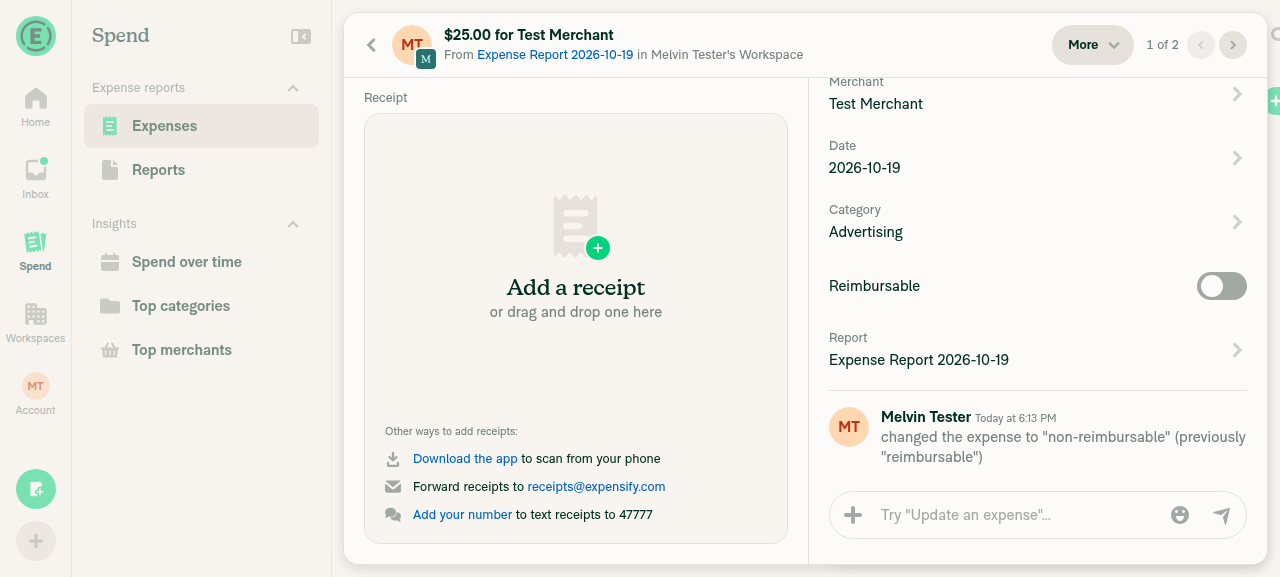Select Expenses in the Spend menu
This screenshot has width=1280, height=577.
click(x=201, y=126)
